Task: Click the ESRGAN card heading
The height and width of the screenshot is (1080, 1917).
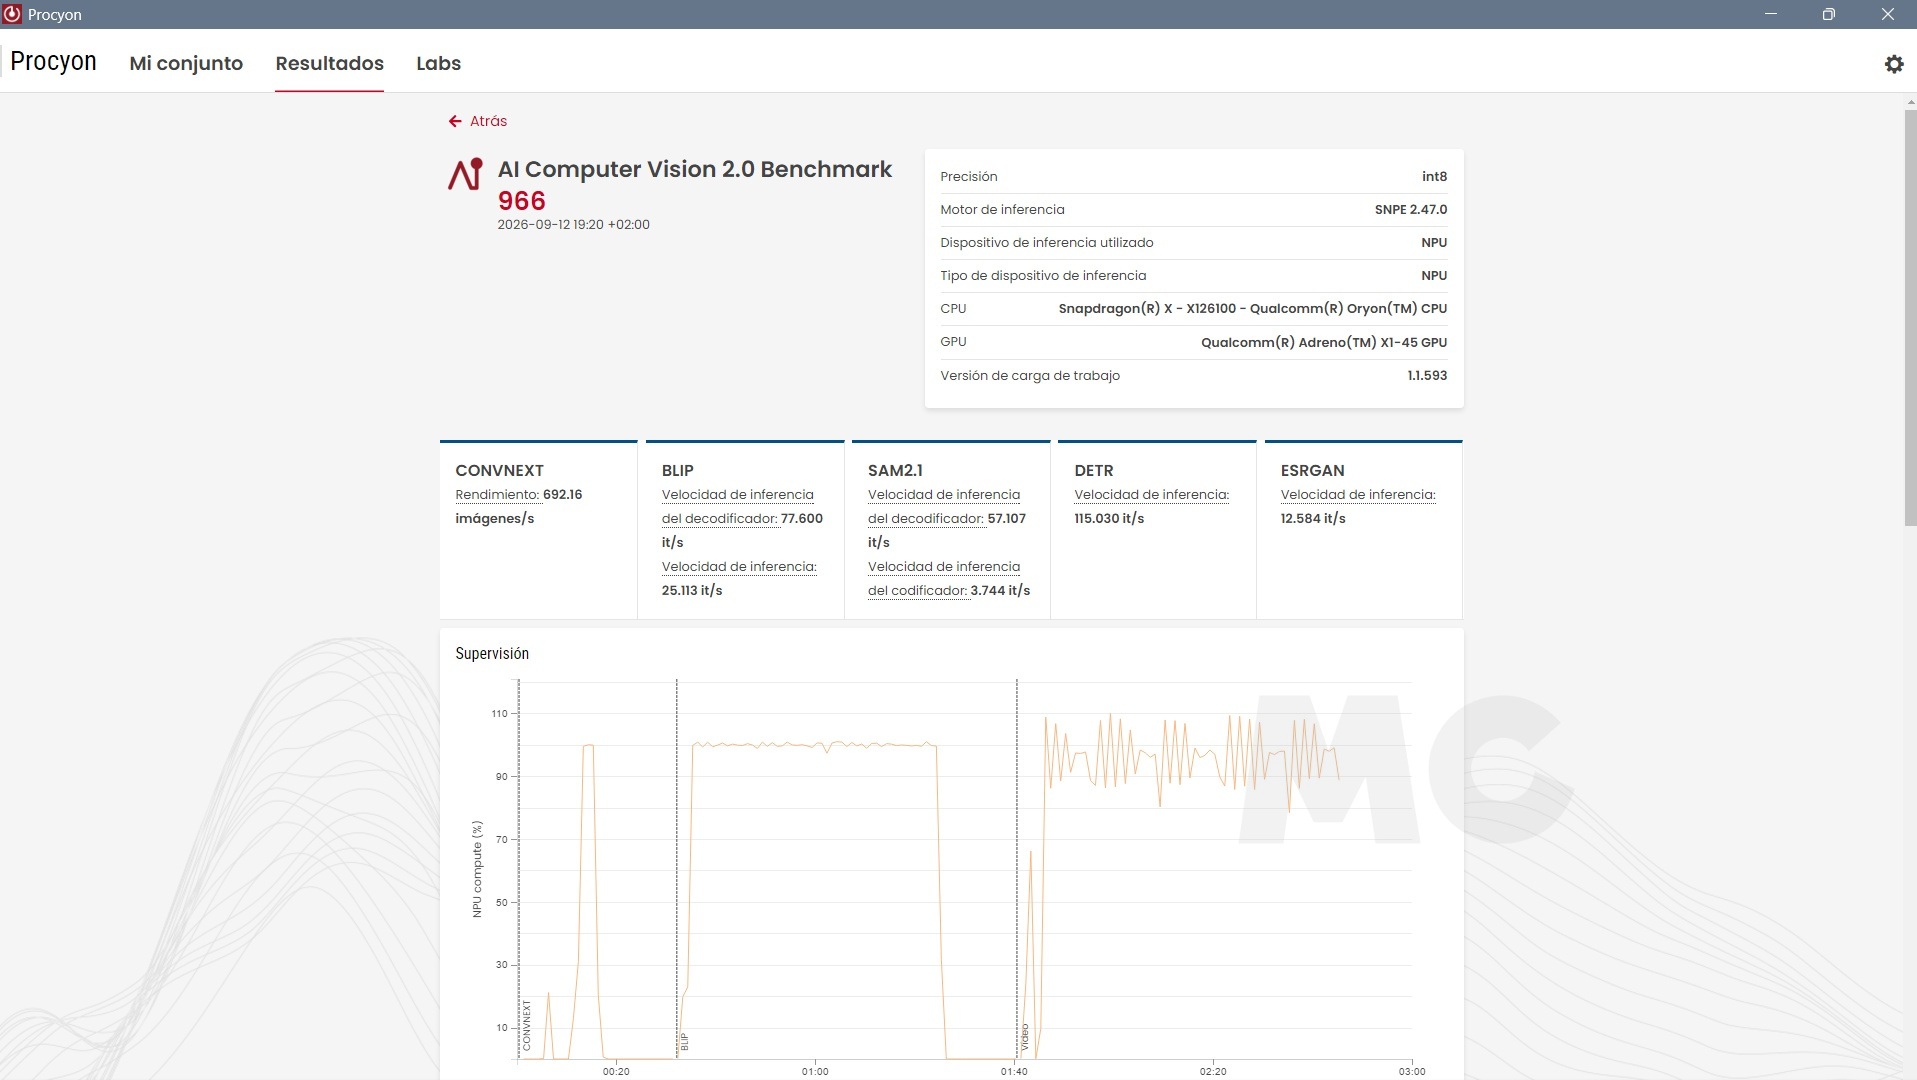Action: tap(1312, 470)
